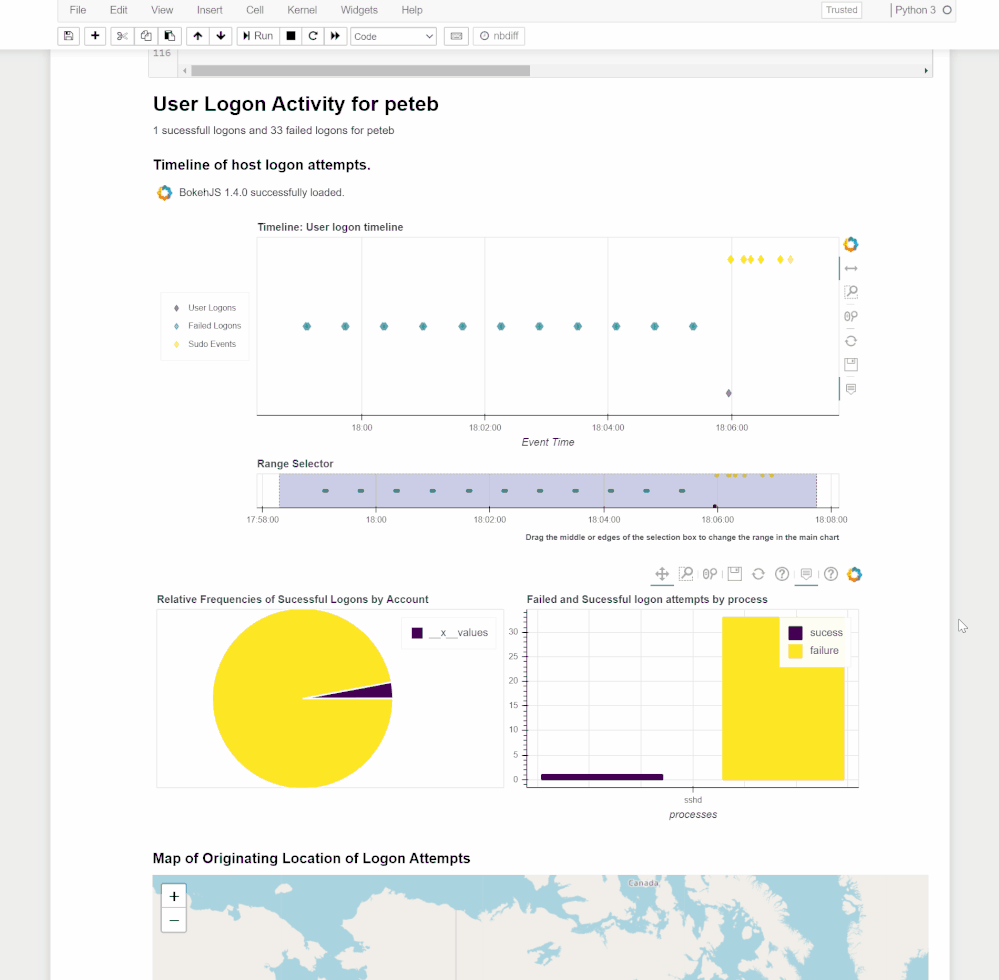The height and width of the screenshot is (980, 999).
Task: Open the Cell menu
Action: click(x=255, y=10)
